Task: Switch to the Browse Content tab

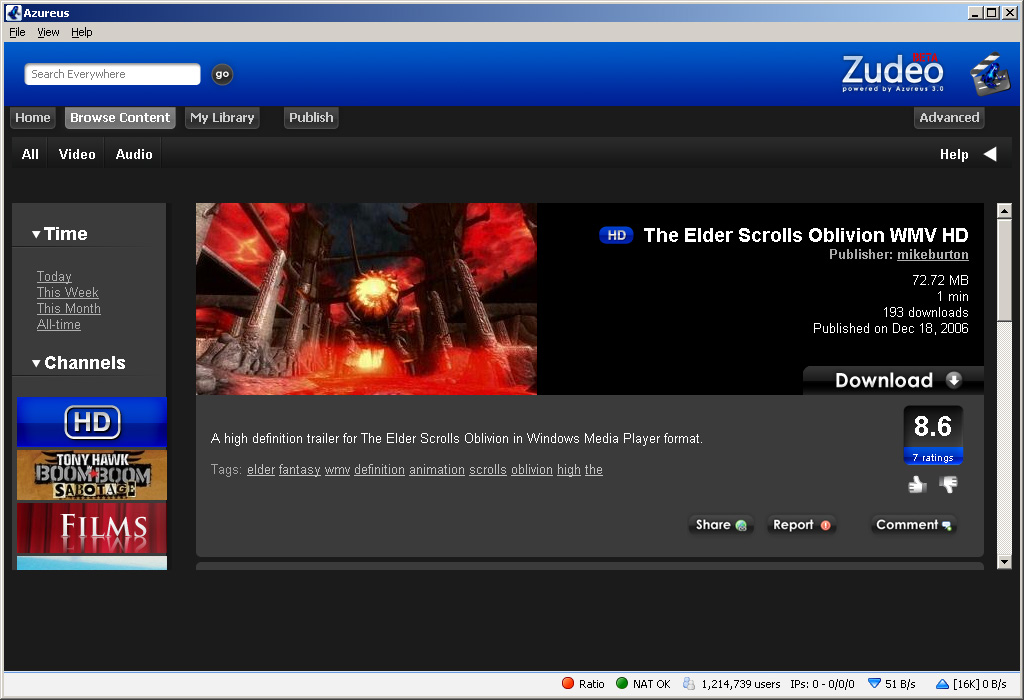Action: [x=120, y=118]
